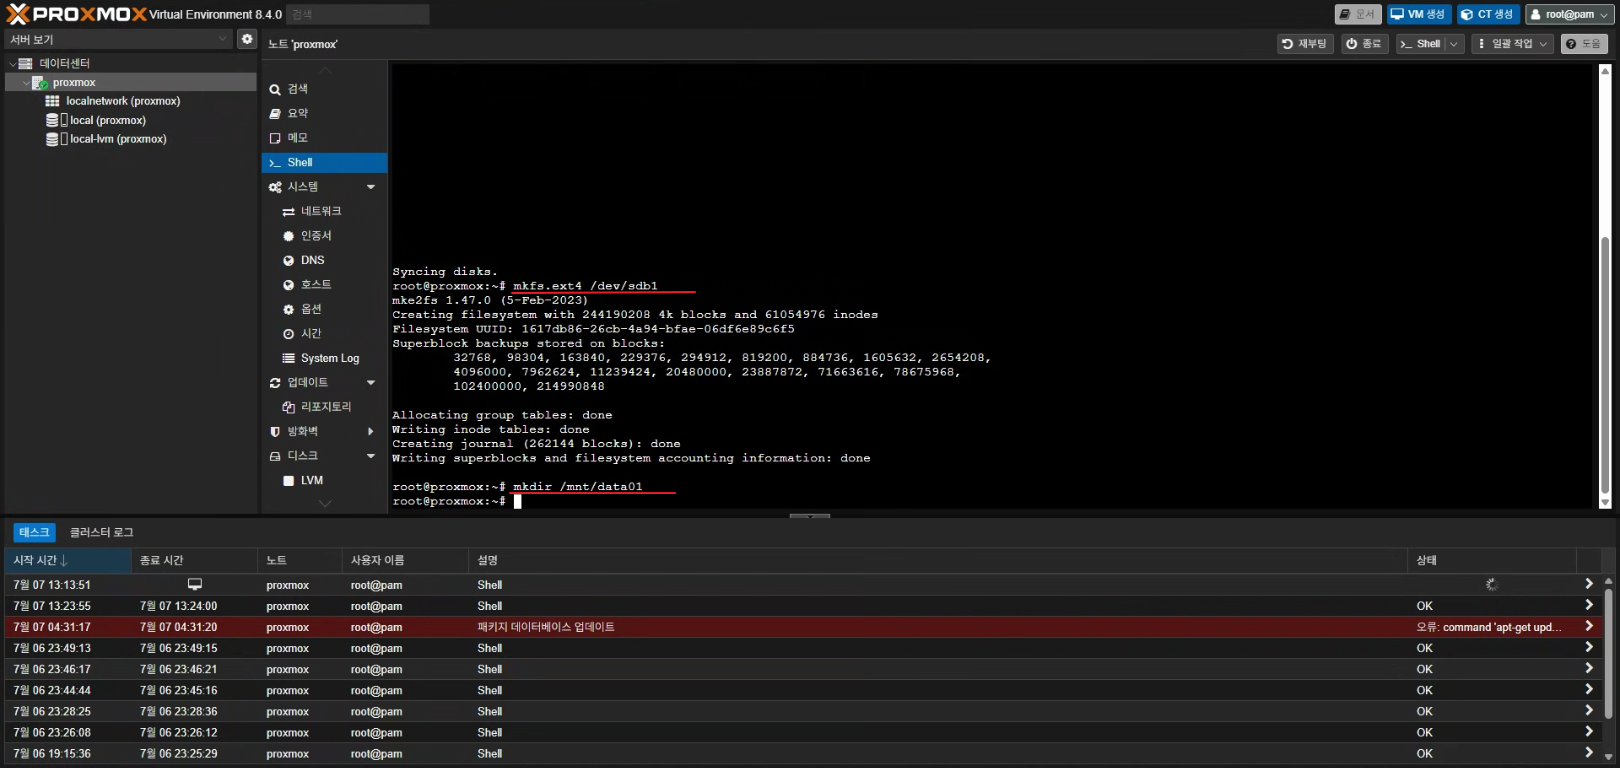Open 네트워크 network settings
1620x768 pixels.
324,211
